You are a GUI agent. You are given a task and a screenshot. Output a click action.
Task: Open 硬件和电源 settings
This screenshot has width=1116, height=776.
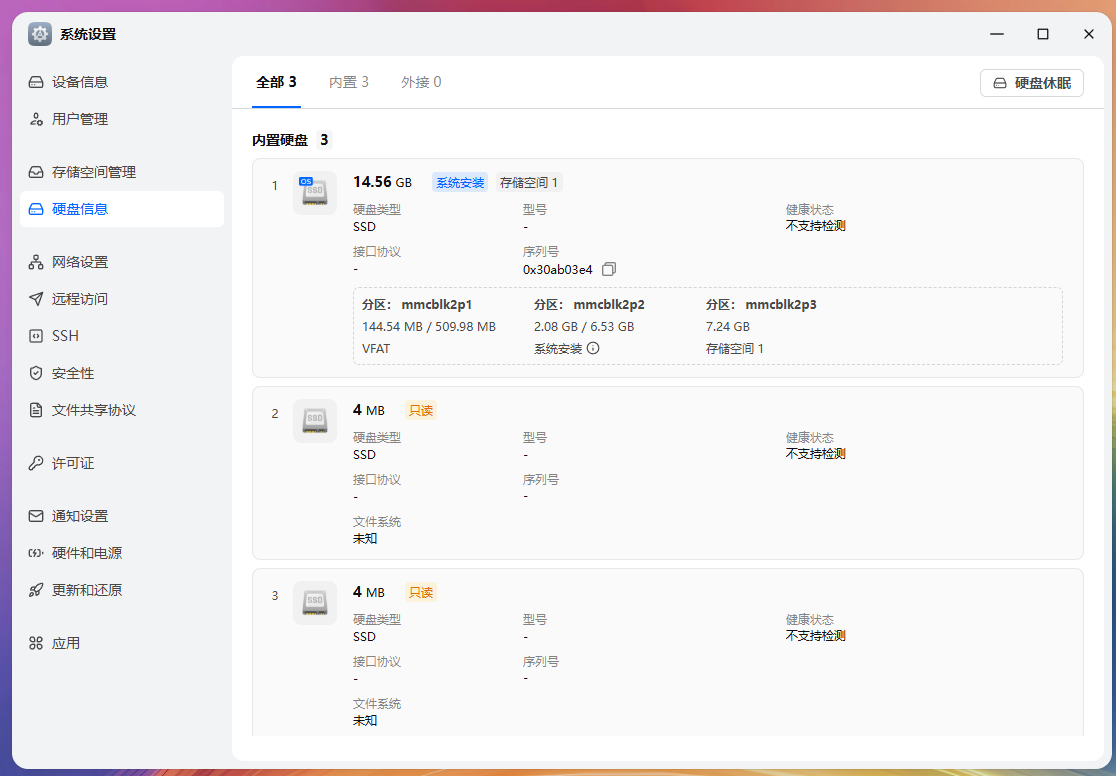click(x=85, y=551)
